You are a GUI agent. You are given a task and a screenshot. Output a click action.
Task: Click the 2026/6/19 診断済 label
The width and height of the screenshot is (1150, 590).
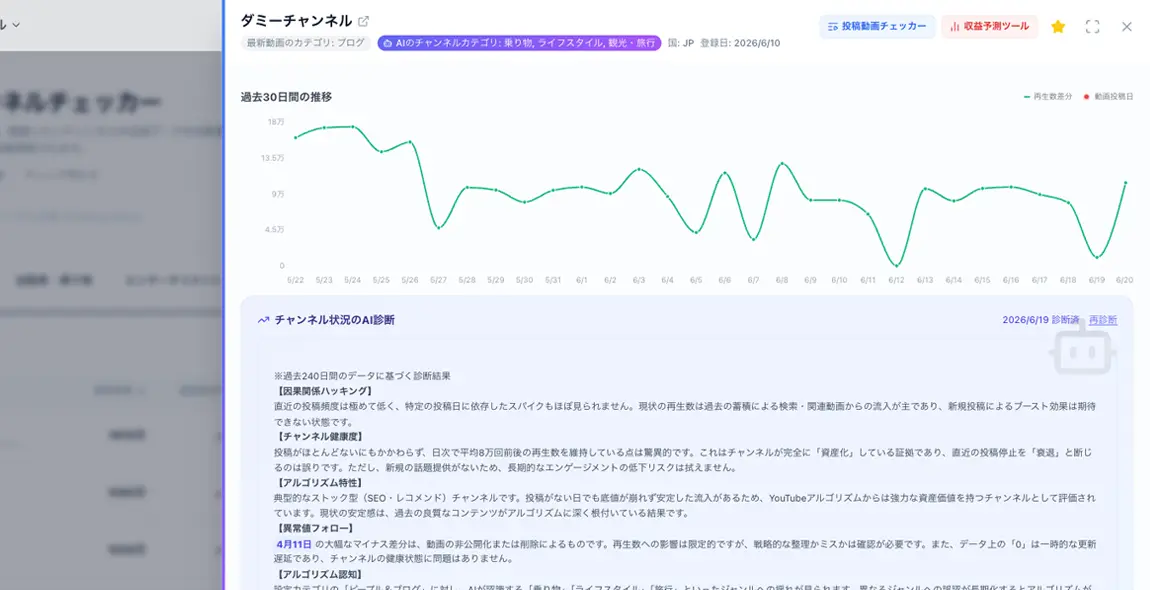(x=1040, y=320)
